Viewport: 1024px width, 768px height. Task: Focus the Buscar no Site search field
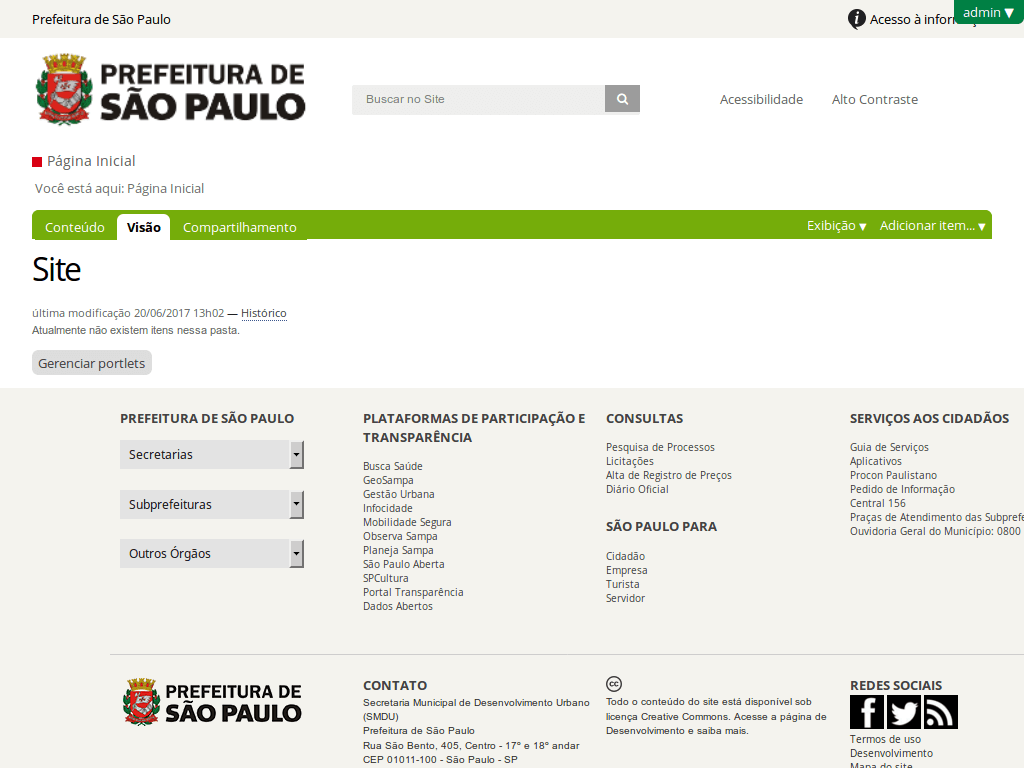pos(478,99)
